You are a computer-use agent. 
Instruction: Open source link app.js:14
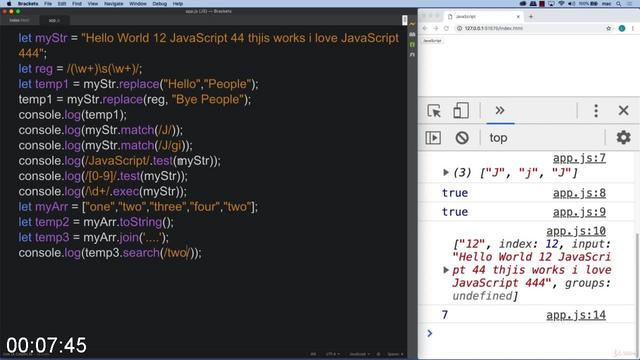(x=576, y=315)
